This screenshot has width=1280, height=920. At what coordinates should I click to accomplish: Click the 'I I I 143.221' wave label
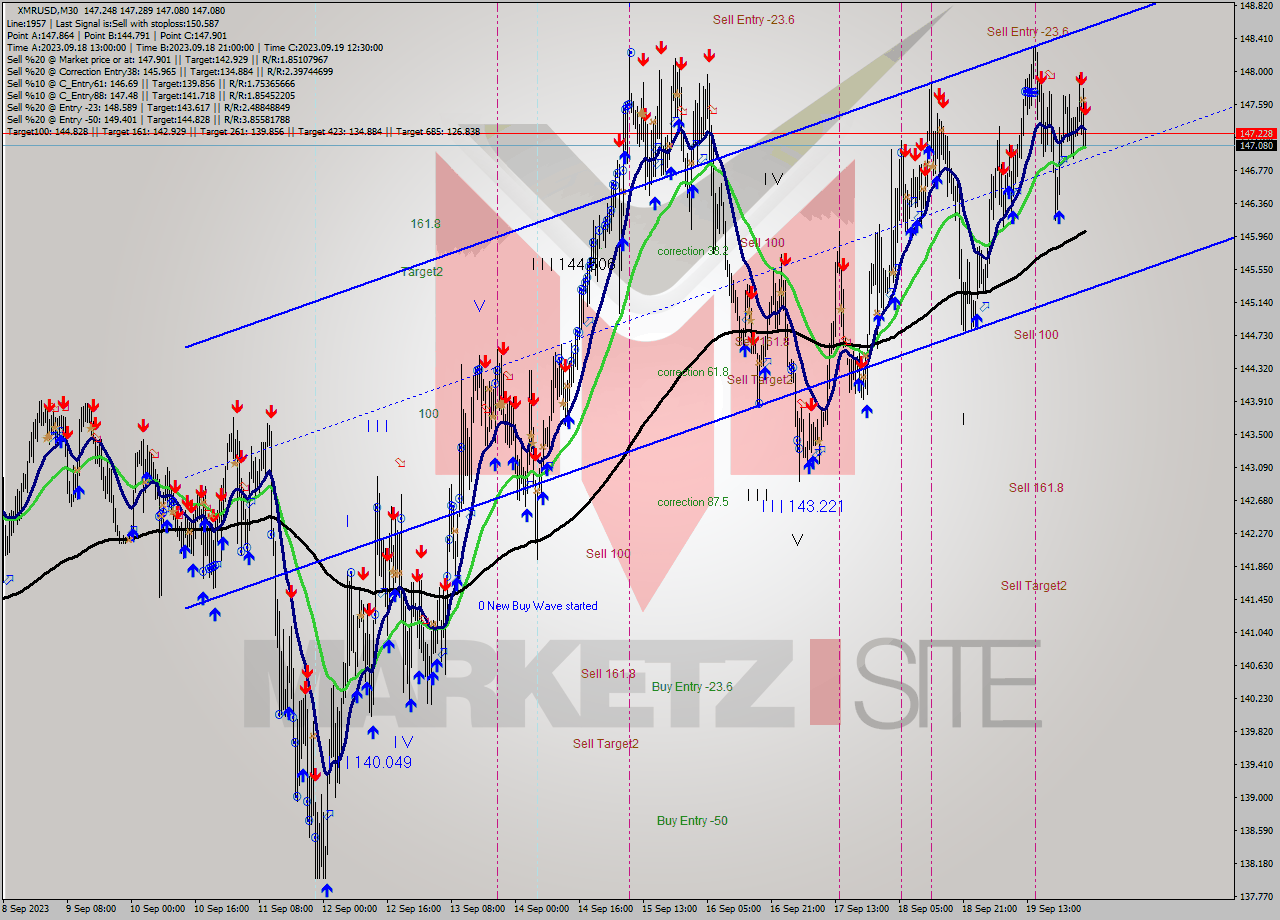pyautogui.click(x=803, y=506)
